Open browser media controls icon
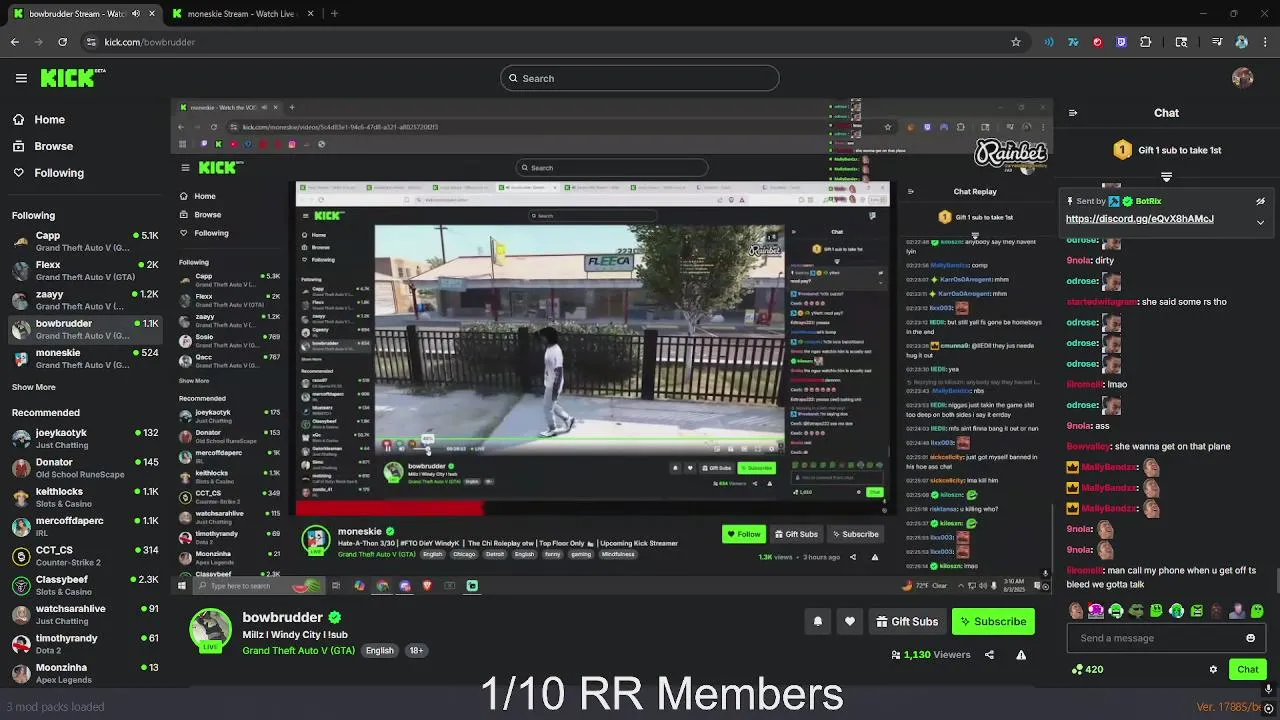 coord(1217,42)
